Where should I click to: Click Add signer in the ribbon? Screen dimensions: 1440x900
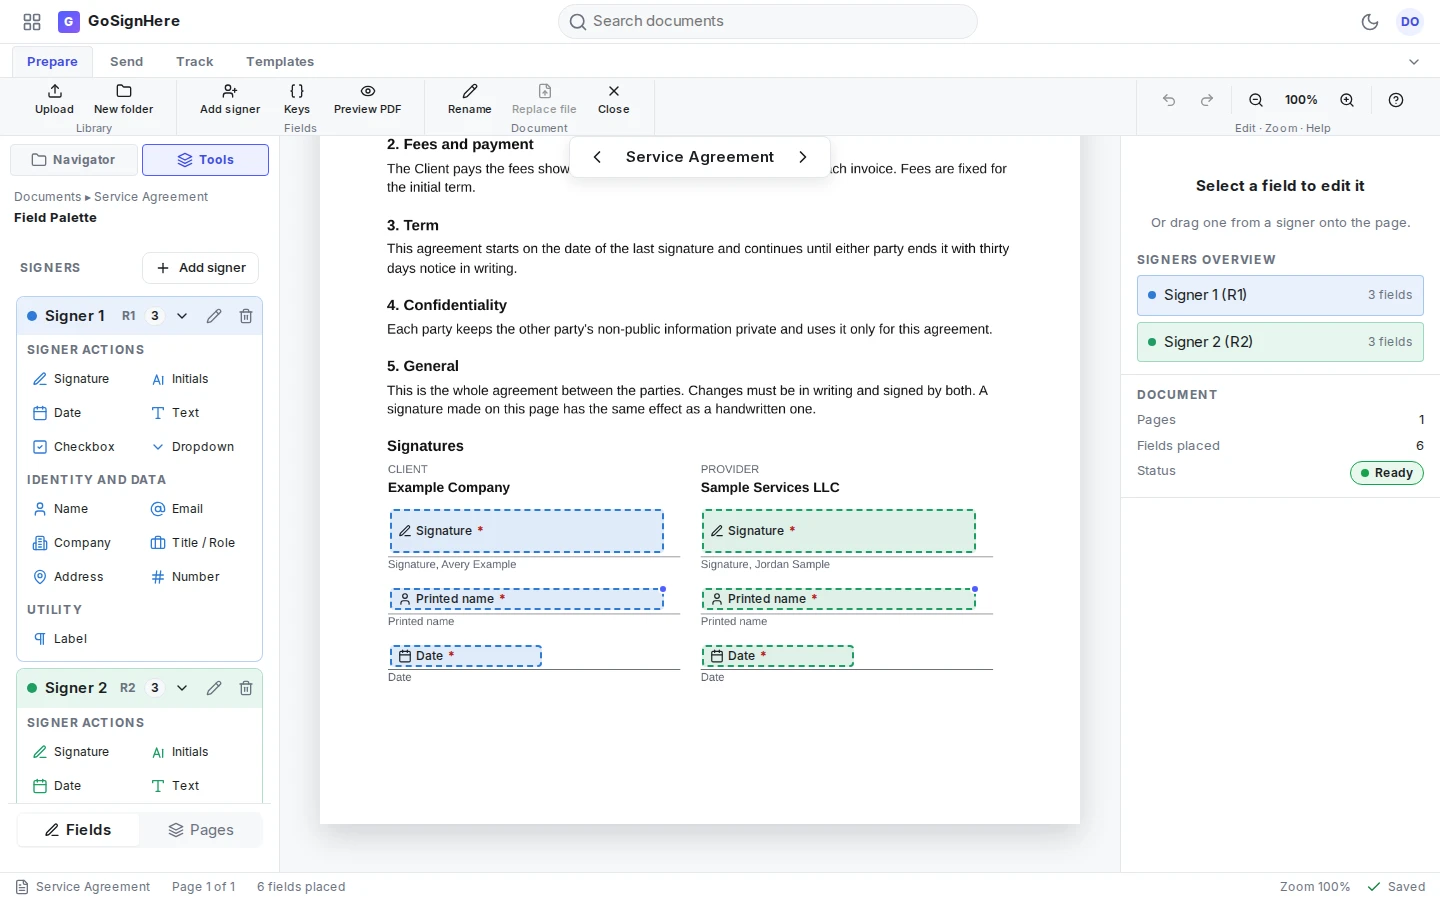[x=230, y=99]
